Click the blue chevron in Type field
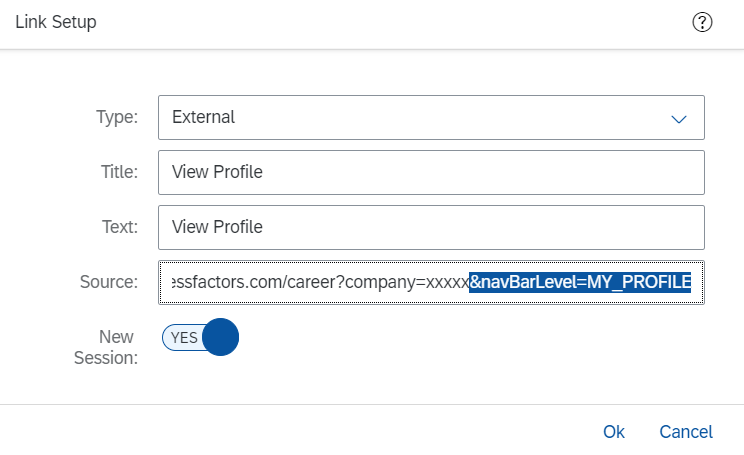The height and width of the screenshot is (455, 744). pos(679,119)
